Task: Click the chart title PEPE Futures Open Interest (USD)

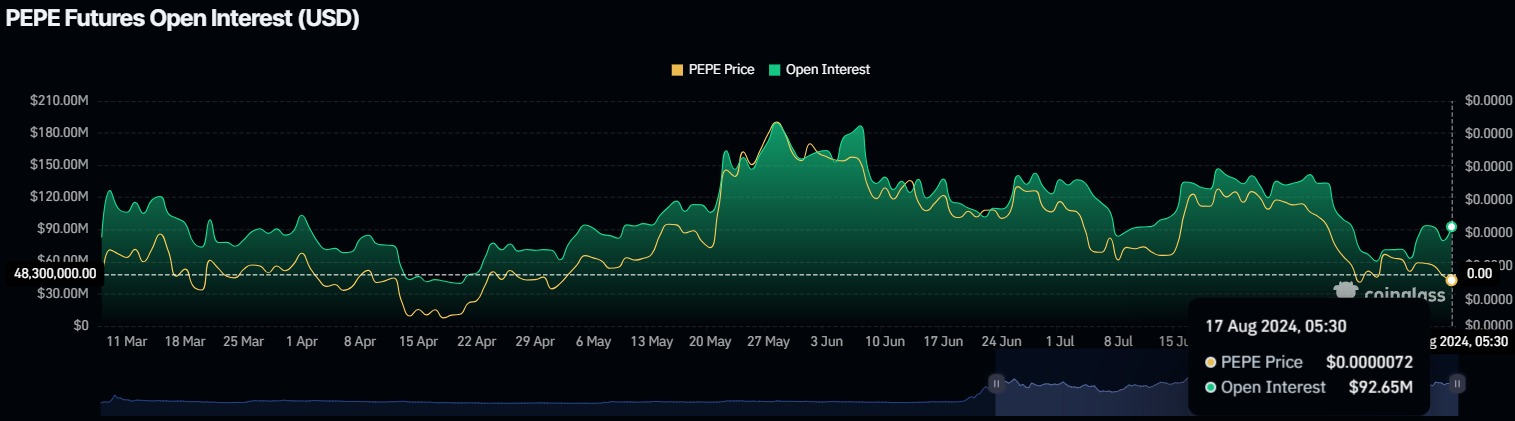Action: pyautogui.click(x=182, y=20)
